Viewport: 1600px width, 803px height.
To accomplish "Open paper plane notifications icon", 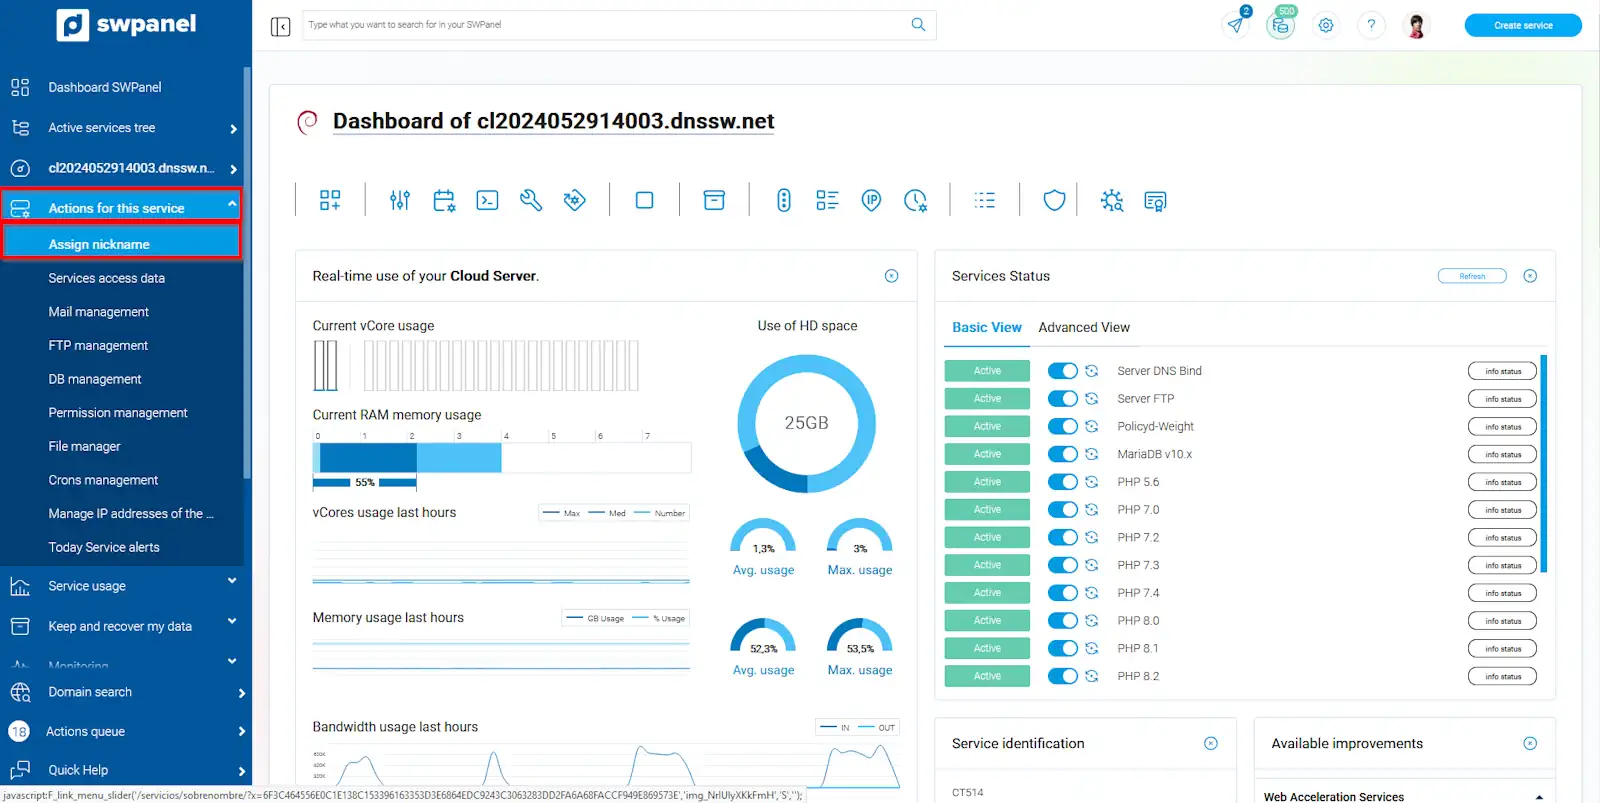I will 1236,25.
